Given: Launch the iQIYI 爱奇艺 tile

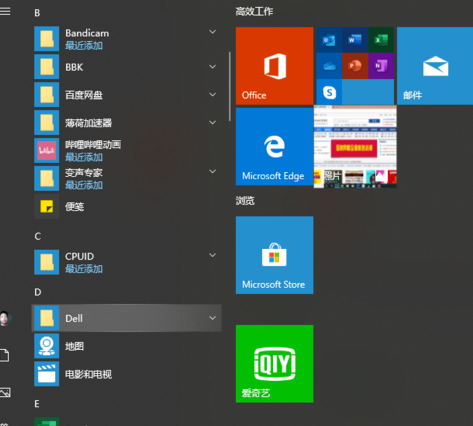Looking at the screenshot, I should [274, 364].
